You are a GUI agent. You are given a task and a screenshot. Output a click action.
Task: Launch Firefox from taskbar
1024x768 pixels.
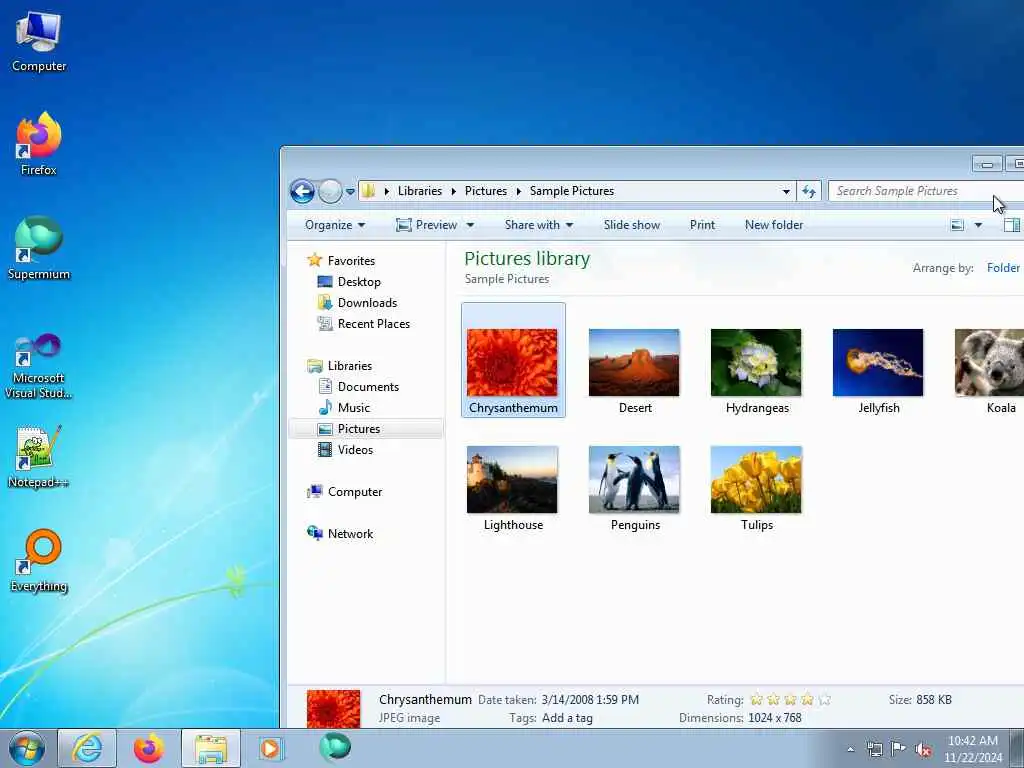pos(149,748)
